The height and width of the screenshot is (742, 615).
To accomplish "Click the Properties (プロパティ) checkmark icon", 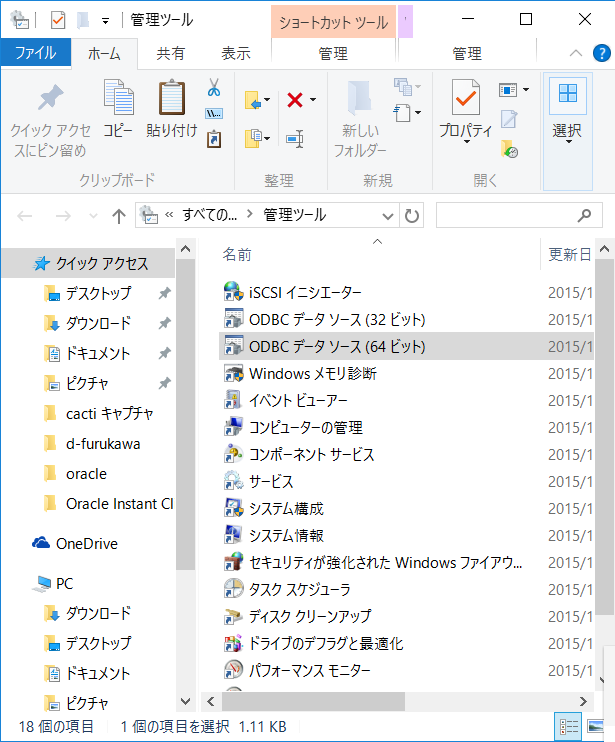I will coord(466,97).
